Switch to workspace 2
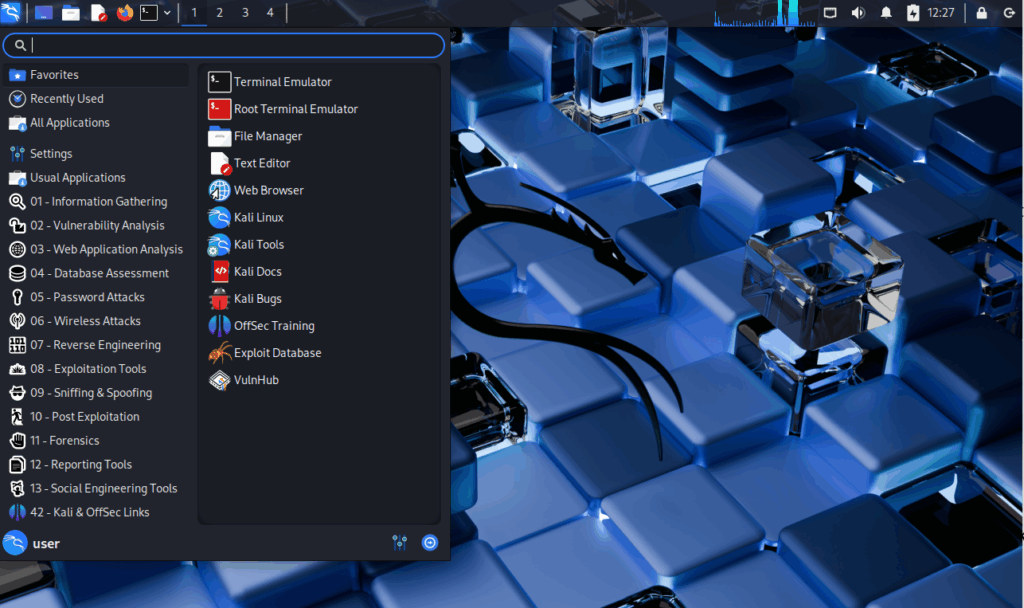 (219, 12)
